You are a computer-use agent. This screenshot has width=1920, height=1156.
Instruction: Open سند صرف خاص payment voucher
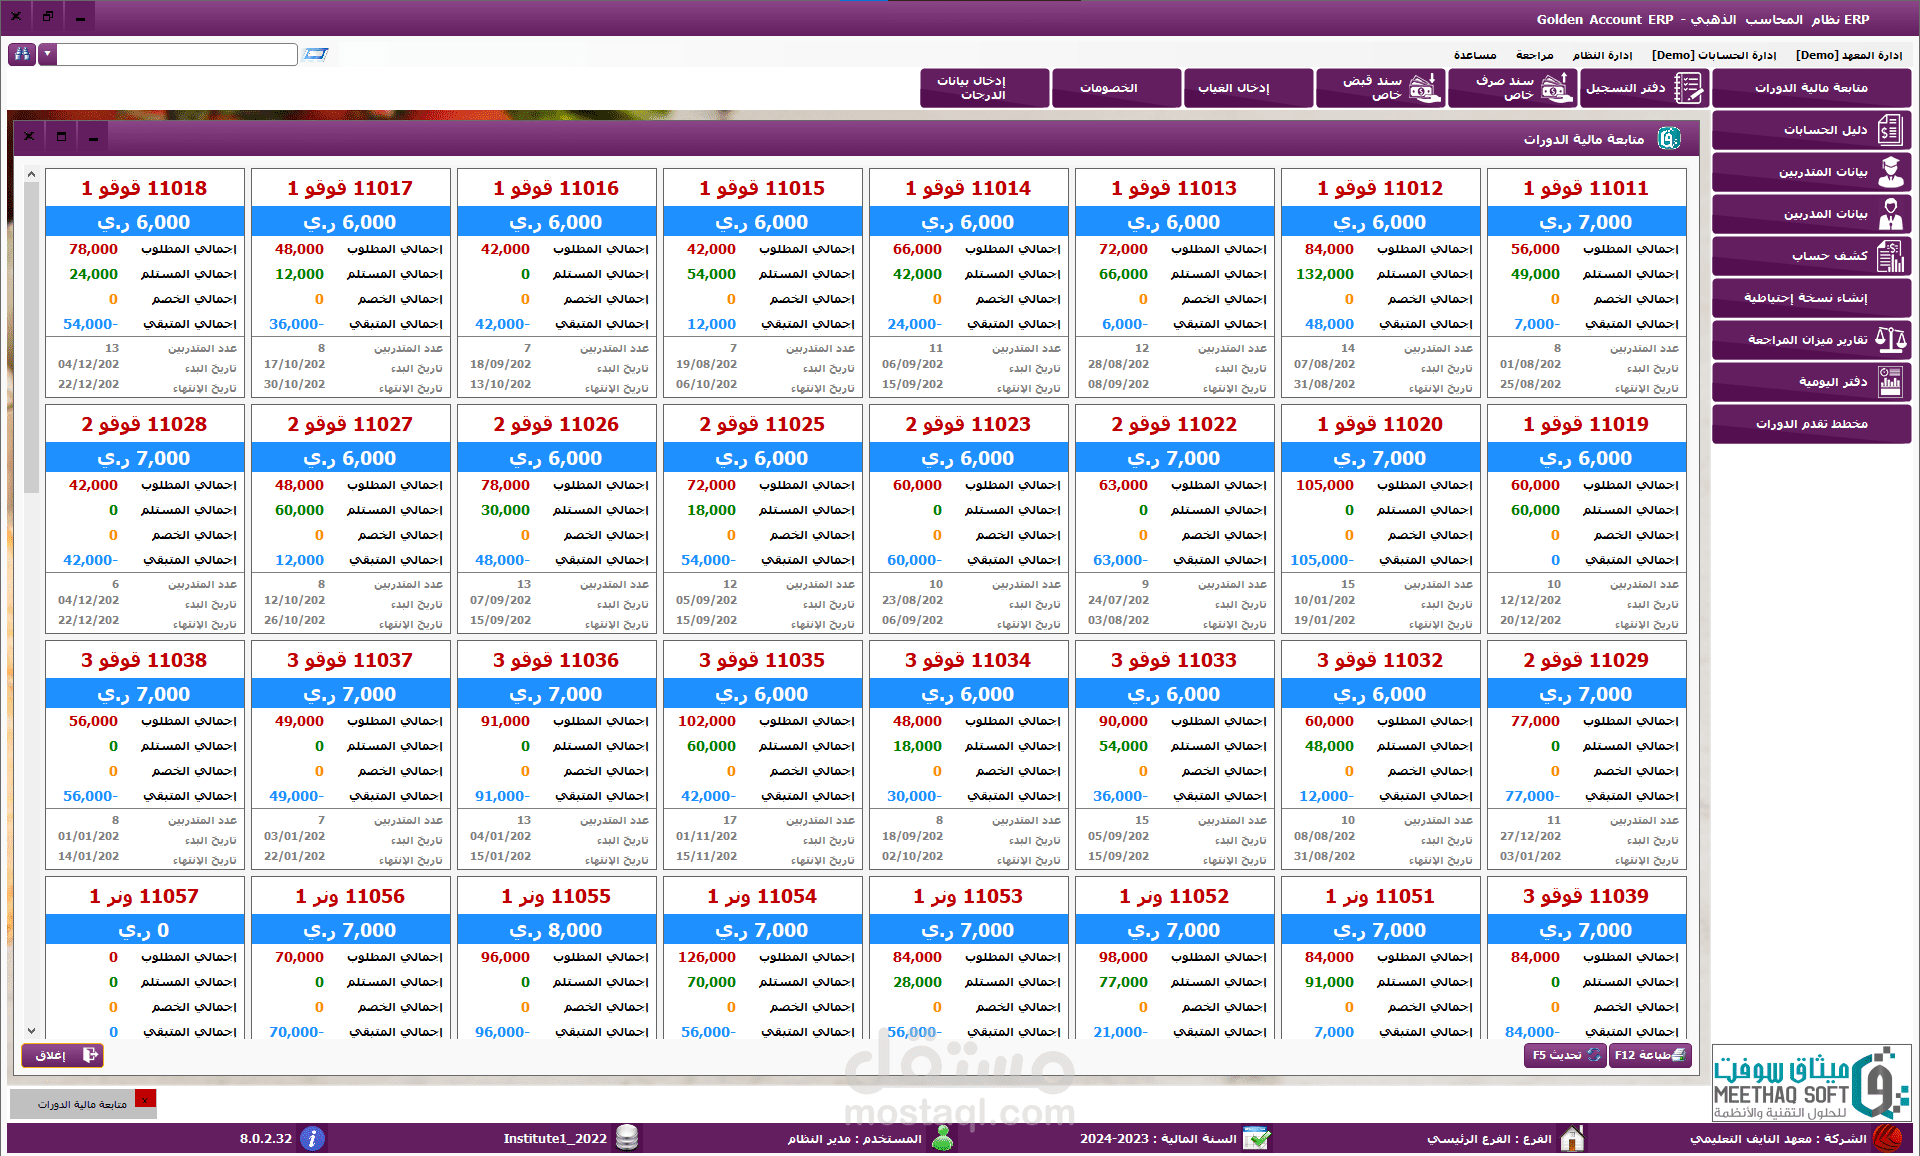[1511, 88]
